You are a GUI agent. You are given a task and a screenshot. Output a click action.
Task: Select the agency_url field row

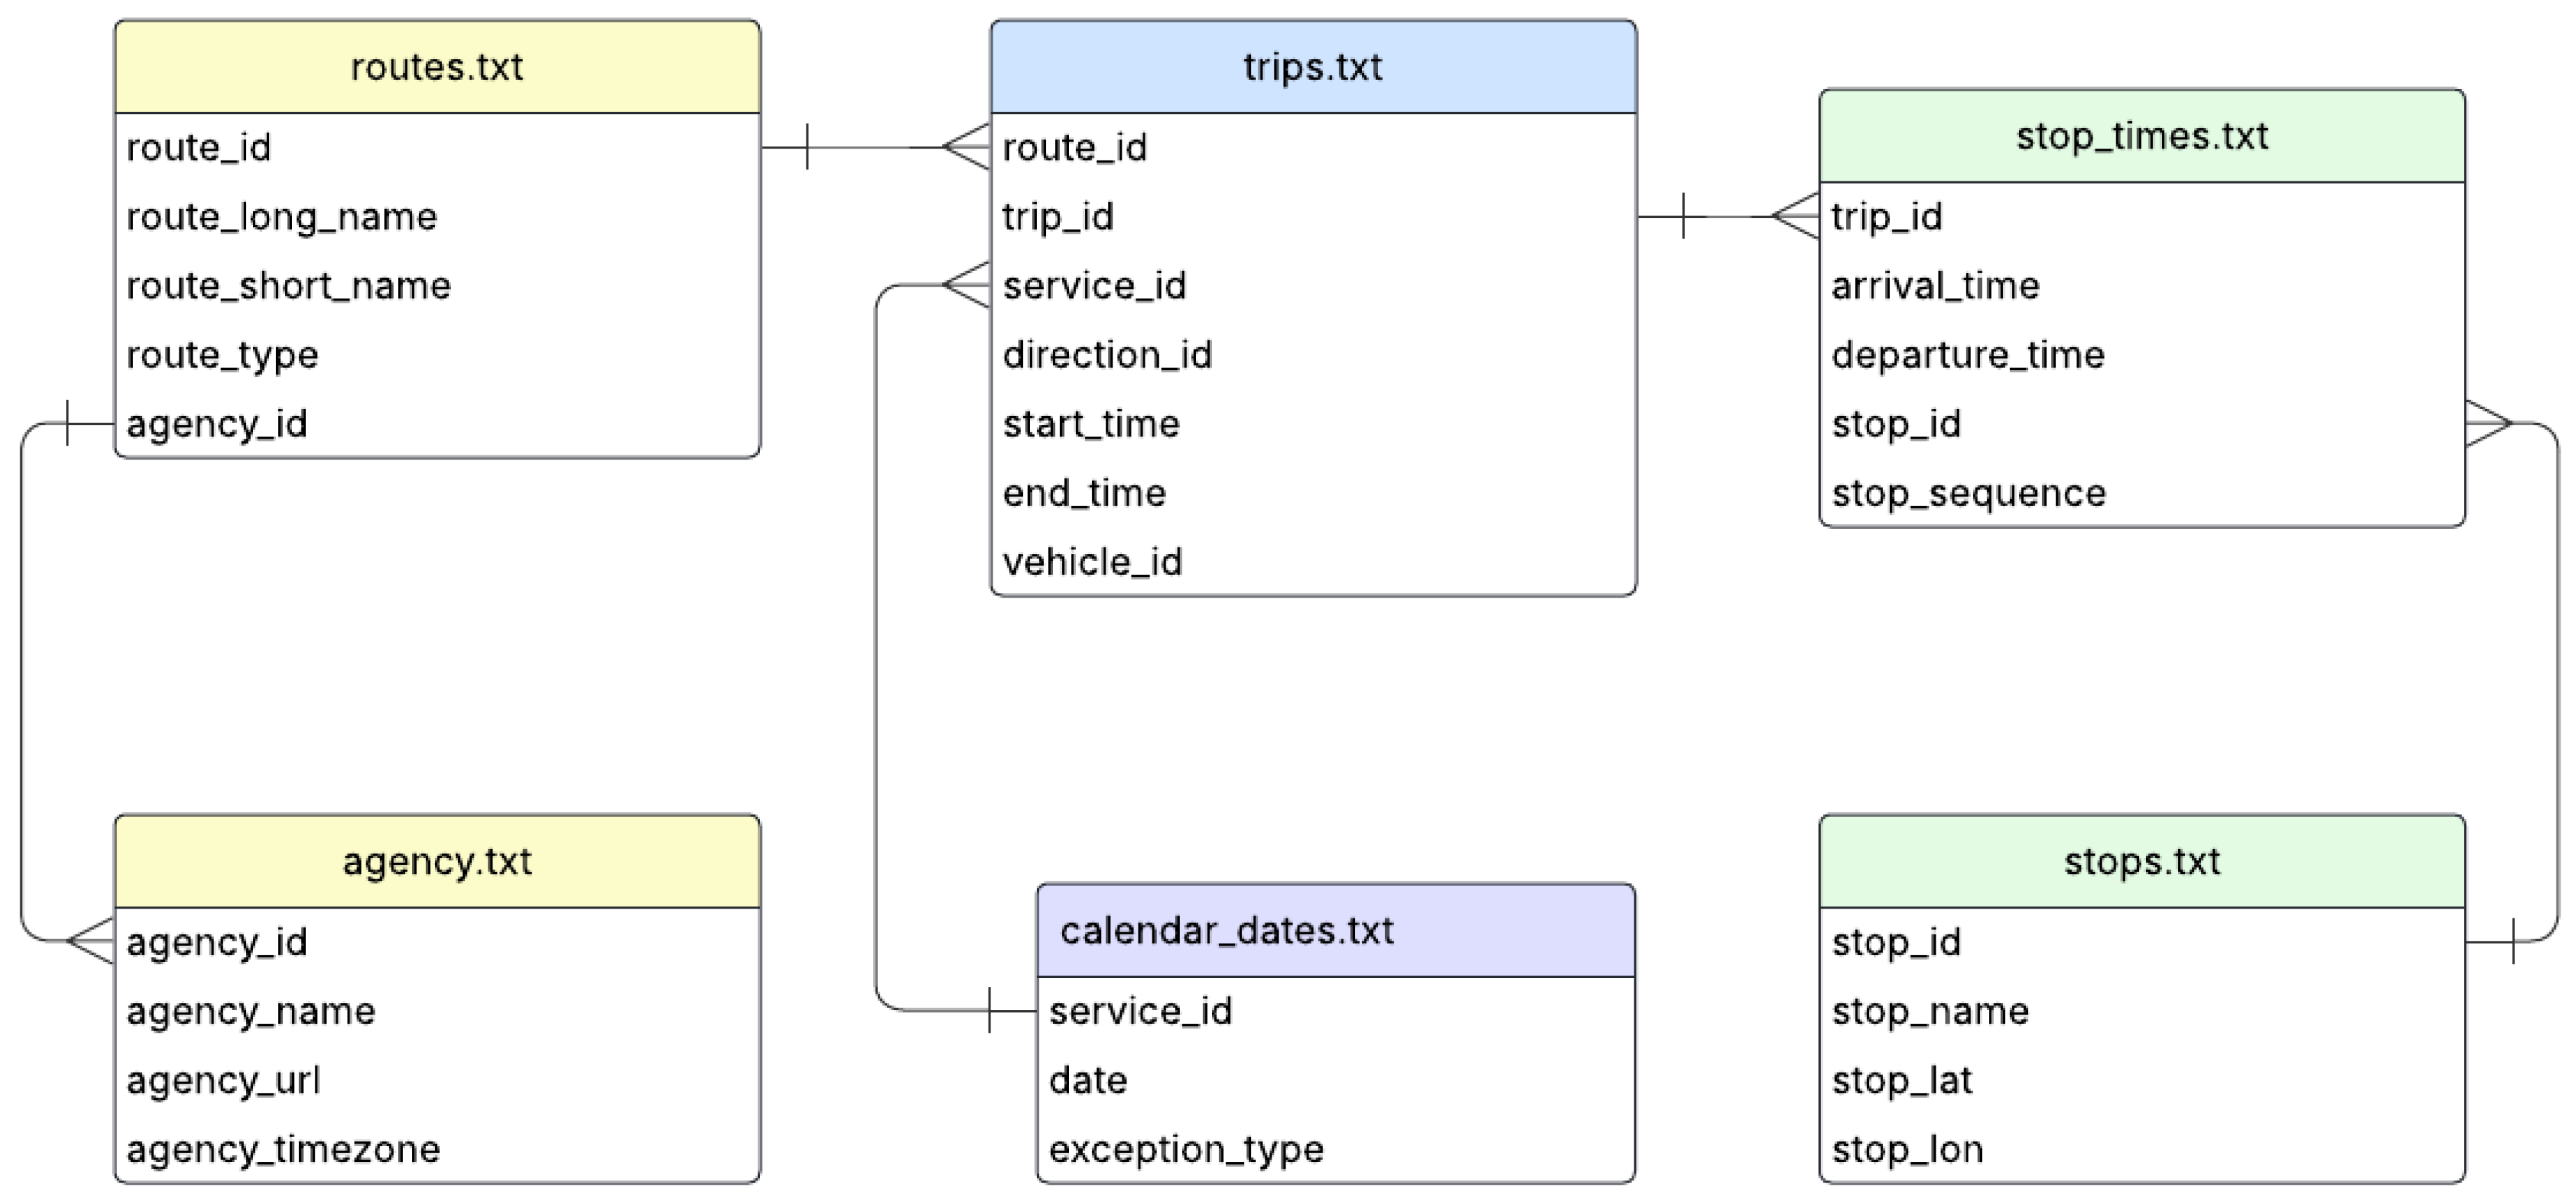pyautogui.click(x=224, y=1081)
